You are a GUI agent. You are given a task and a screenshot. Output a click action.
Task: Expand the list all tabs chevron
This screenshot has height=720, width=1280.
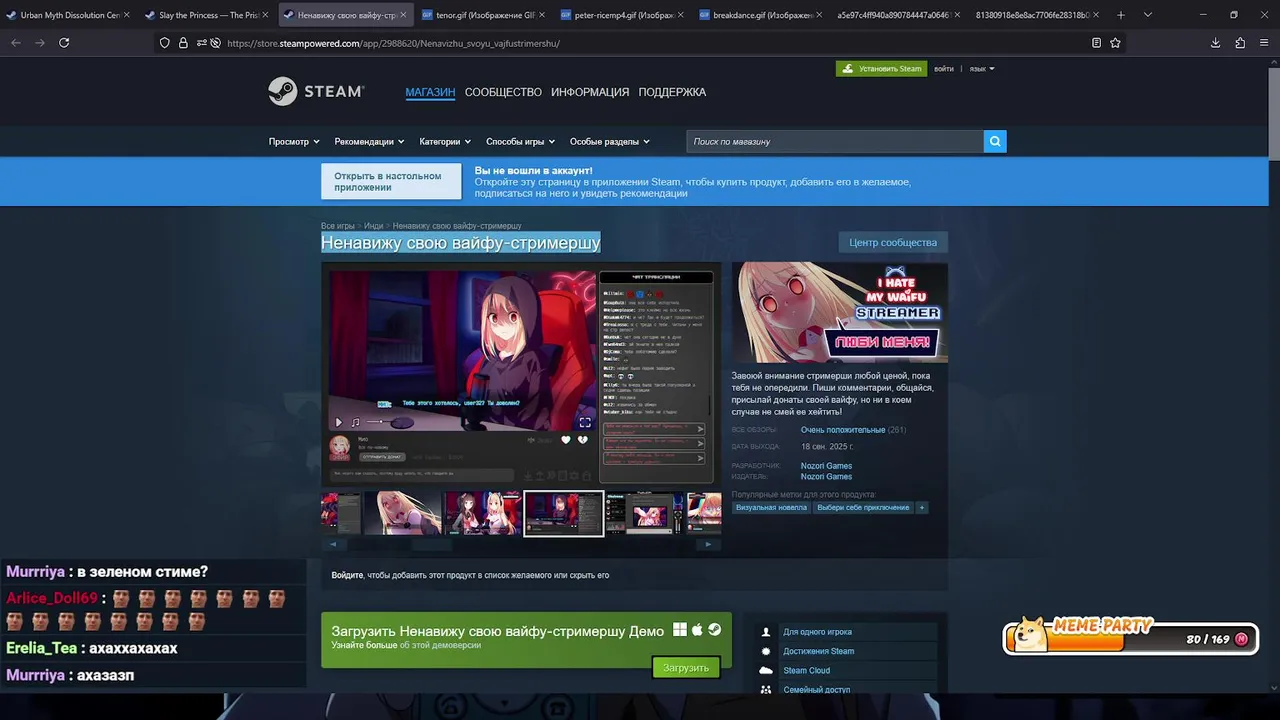pyautogui.click(x=1147, y=15)
